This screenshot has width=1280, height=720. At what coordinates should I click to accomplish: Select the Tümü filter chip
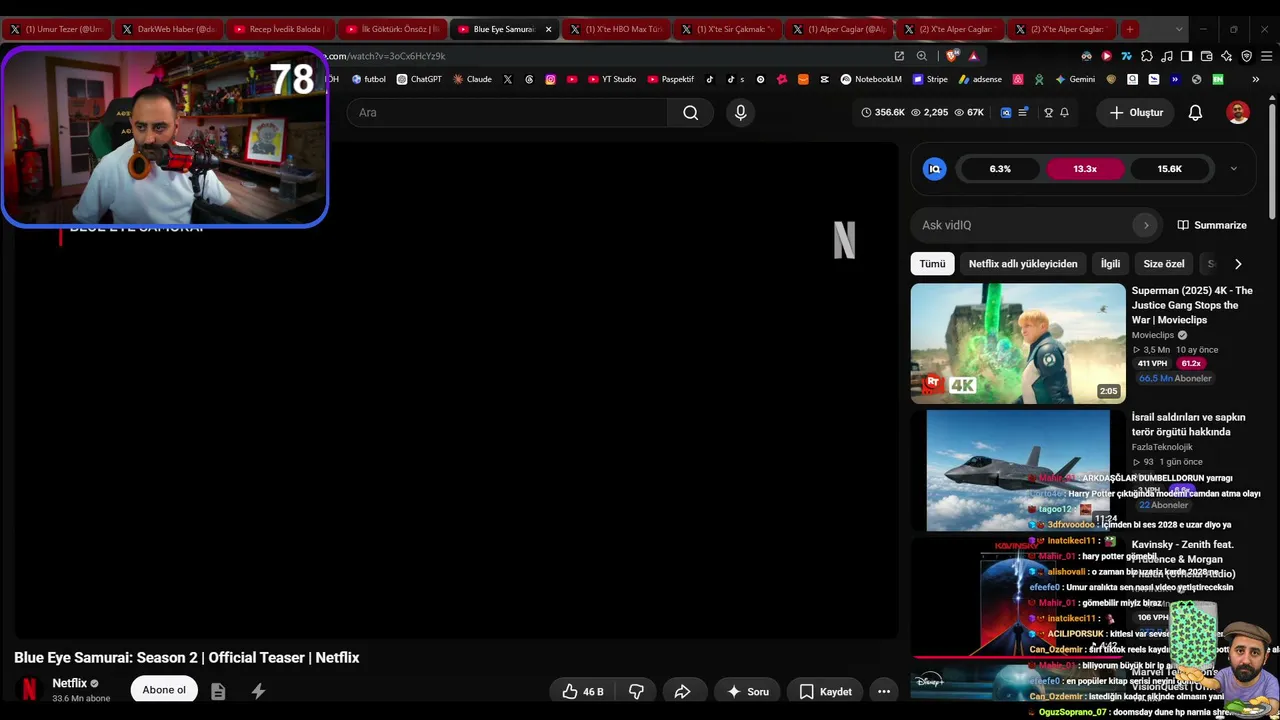coord(932,264)
